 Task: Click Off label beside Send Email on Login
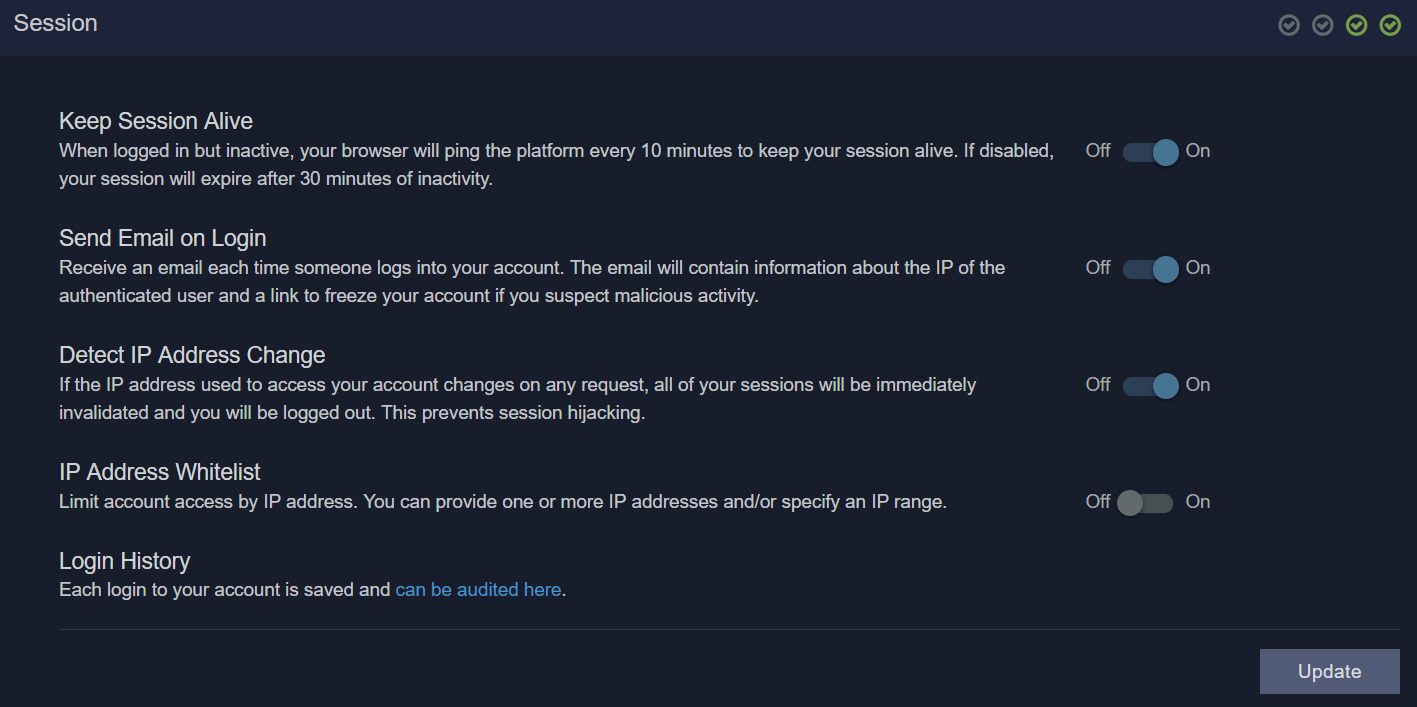[x=1098, y=268]
